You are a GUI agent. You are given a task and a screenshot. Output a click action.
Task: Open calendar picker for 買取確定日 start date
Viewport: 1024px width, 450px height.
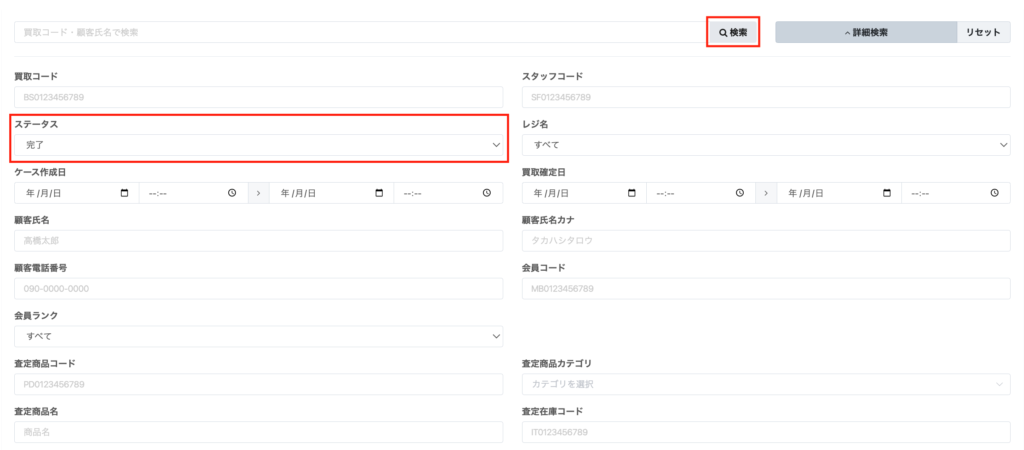[x=632, y=193]
